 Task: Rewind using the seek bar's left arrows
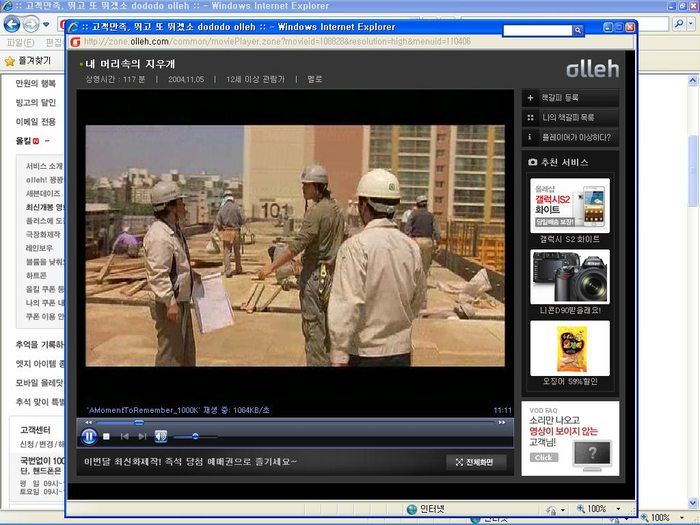[88, 422]
